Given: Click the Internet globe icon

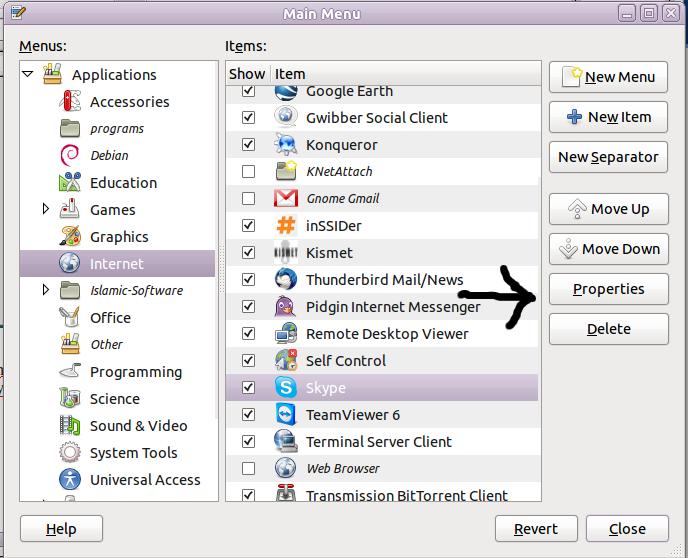Looking at the screenshot, I should (70, 263).
